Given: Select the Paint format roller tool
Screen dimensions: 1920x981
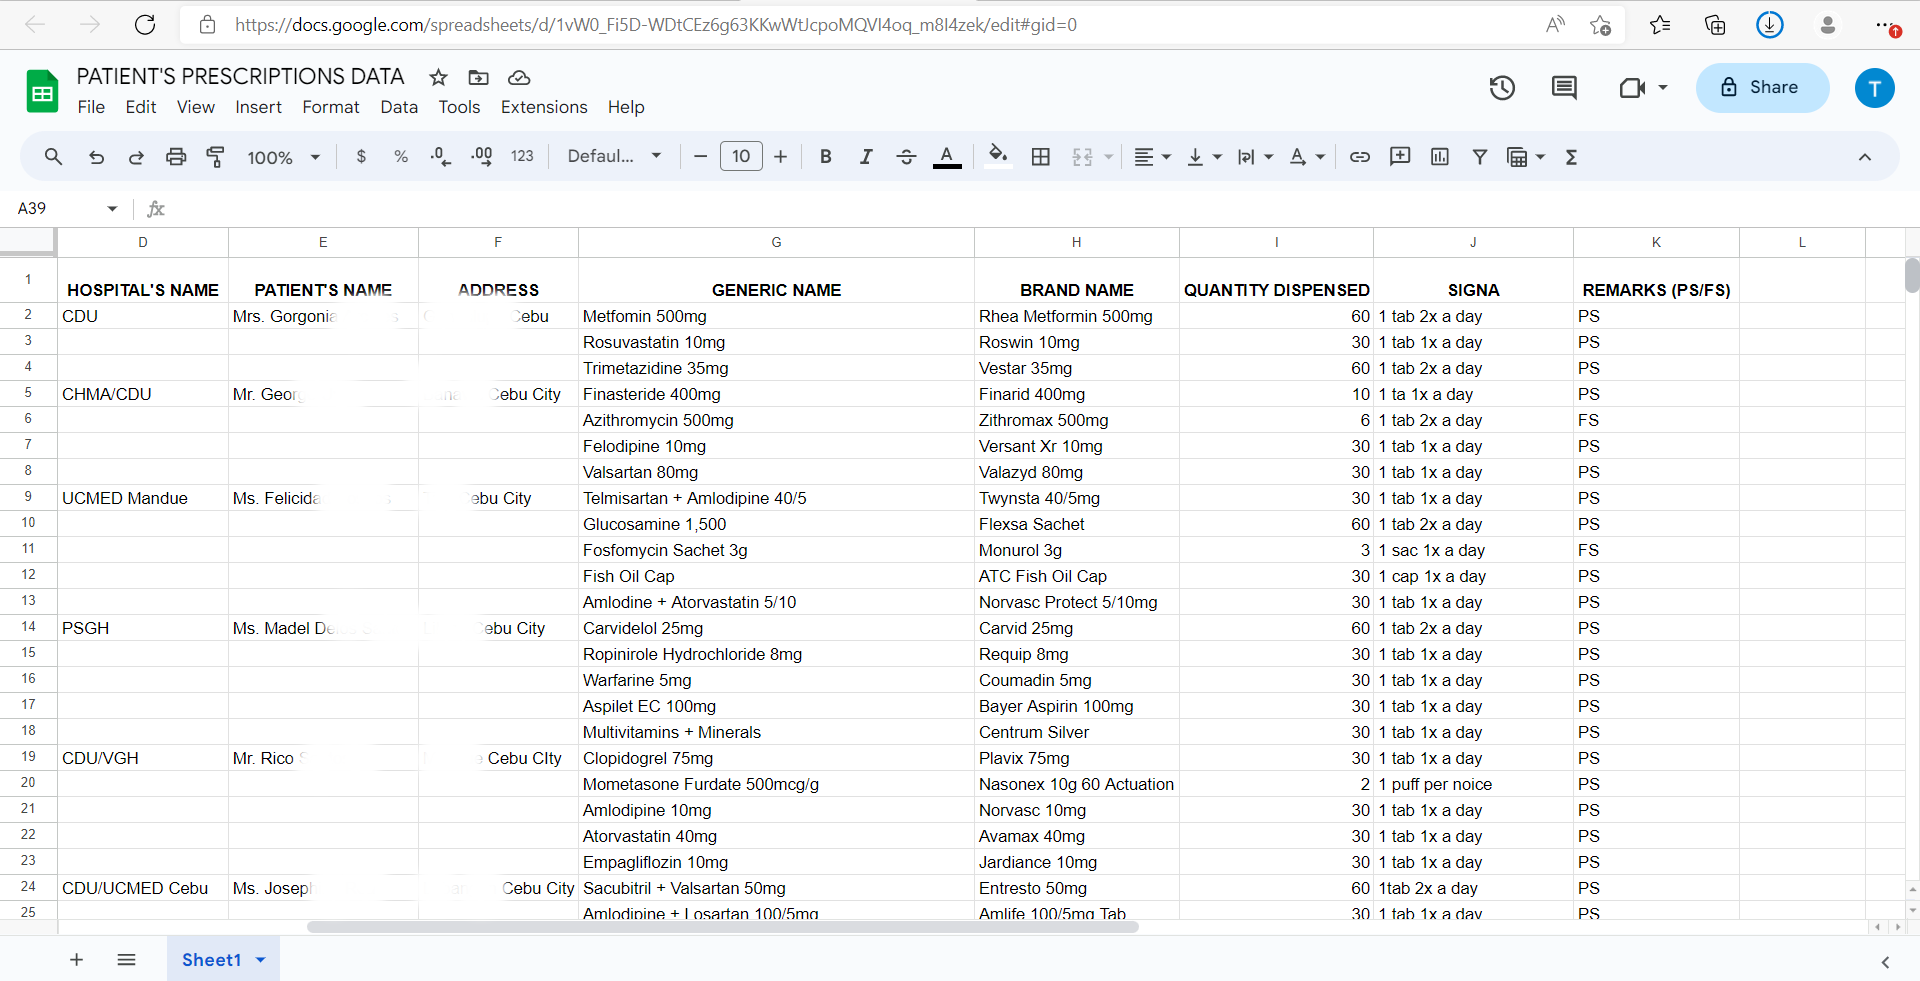Looking at the screenshot, I should click(x=215, y=157).
